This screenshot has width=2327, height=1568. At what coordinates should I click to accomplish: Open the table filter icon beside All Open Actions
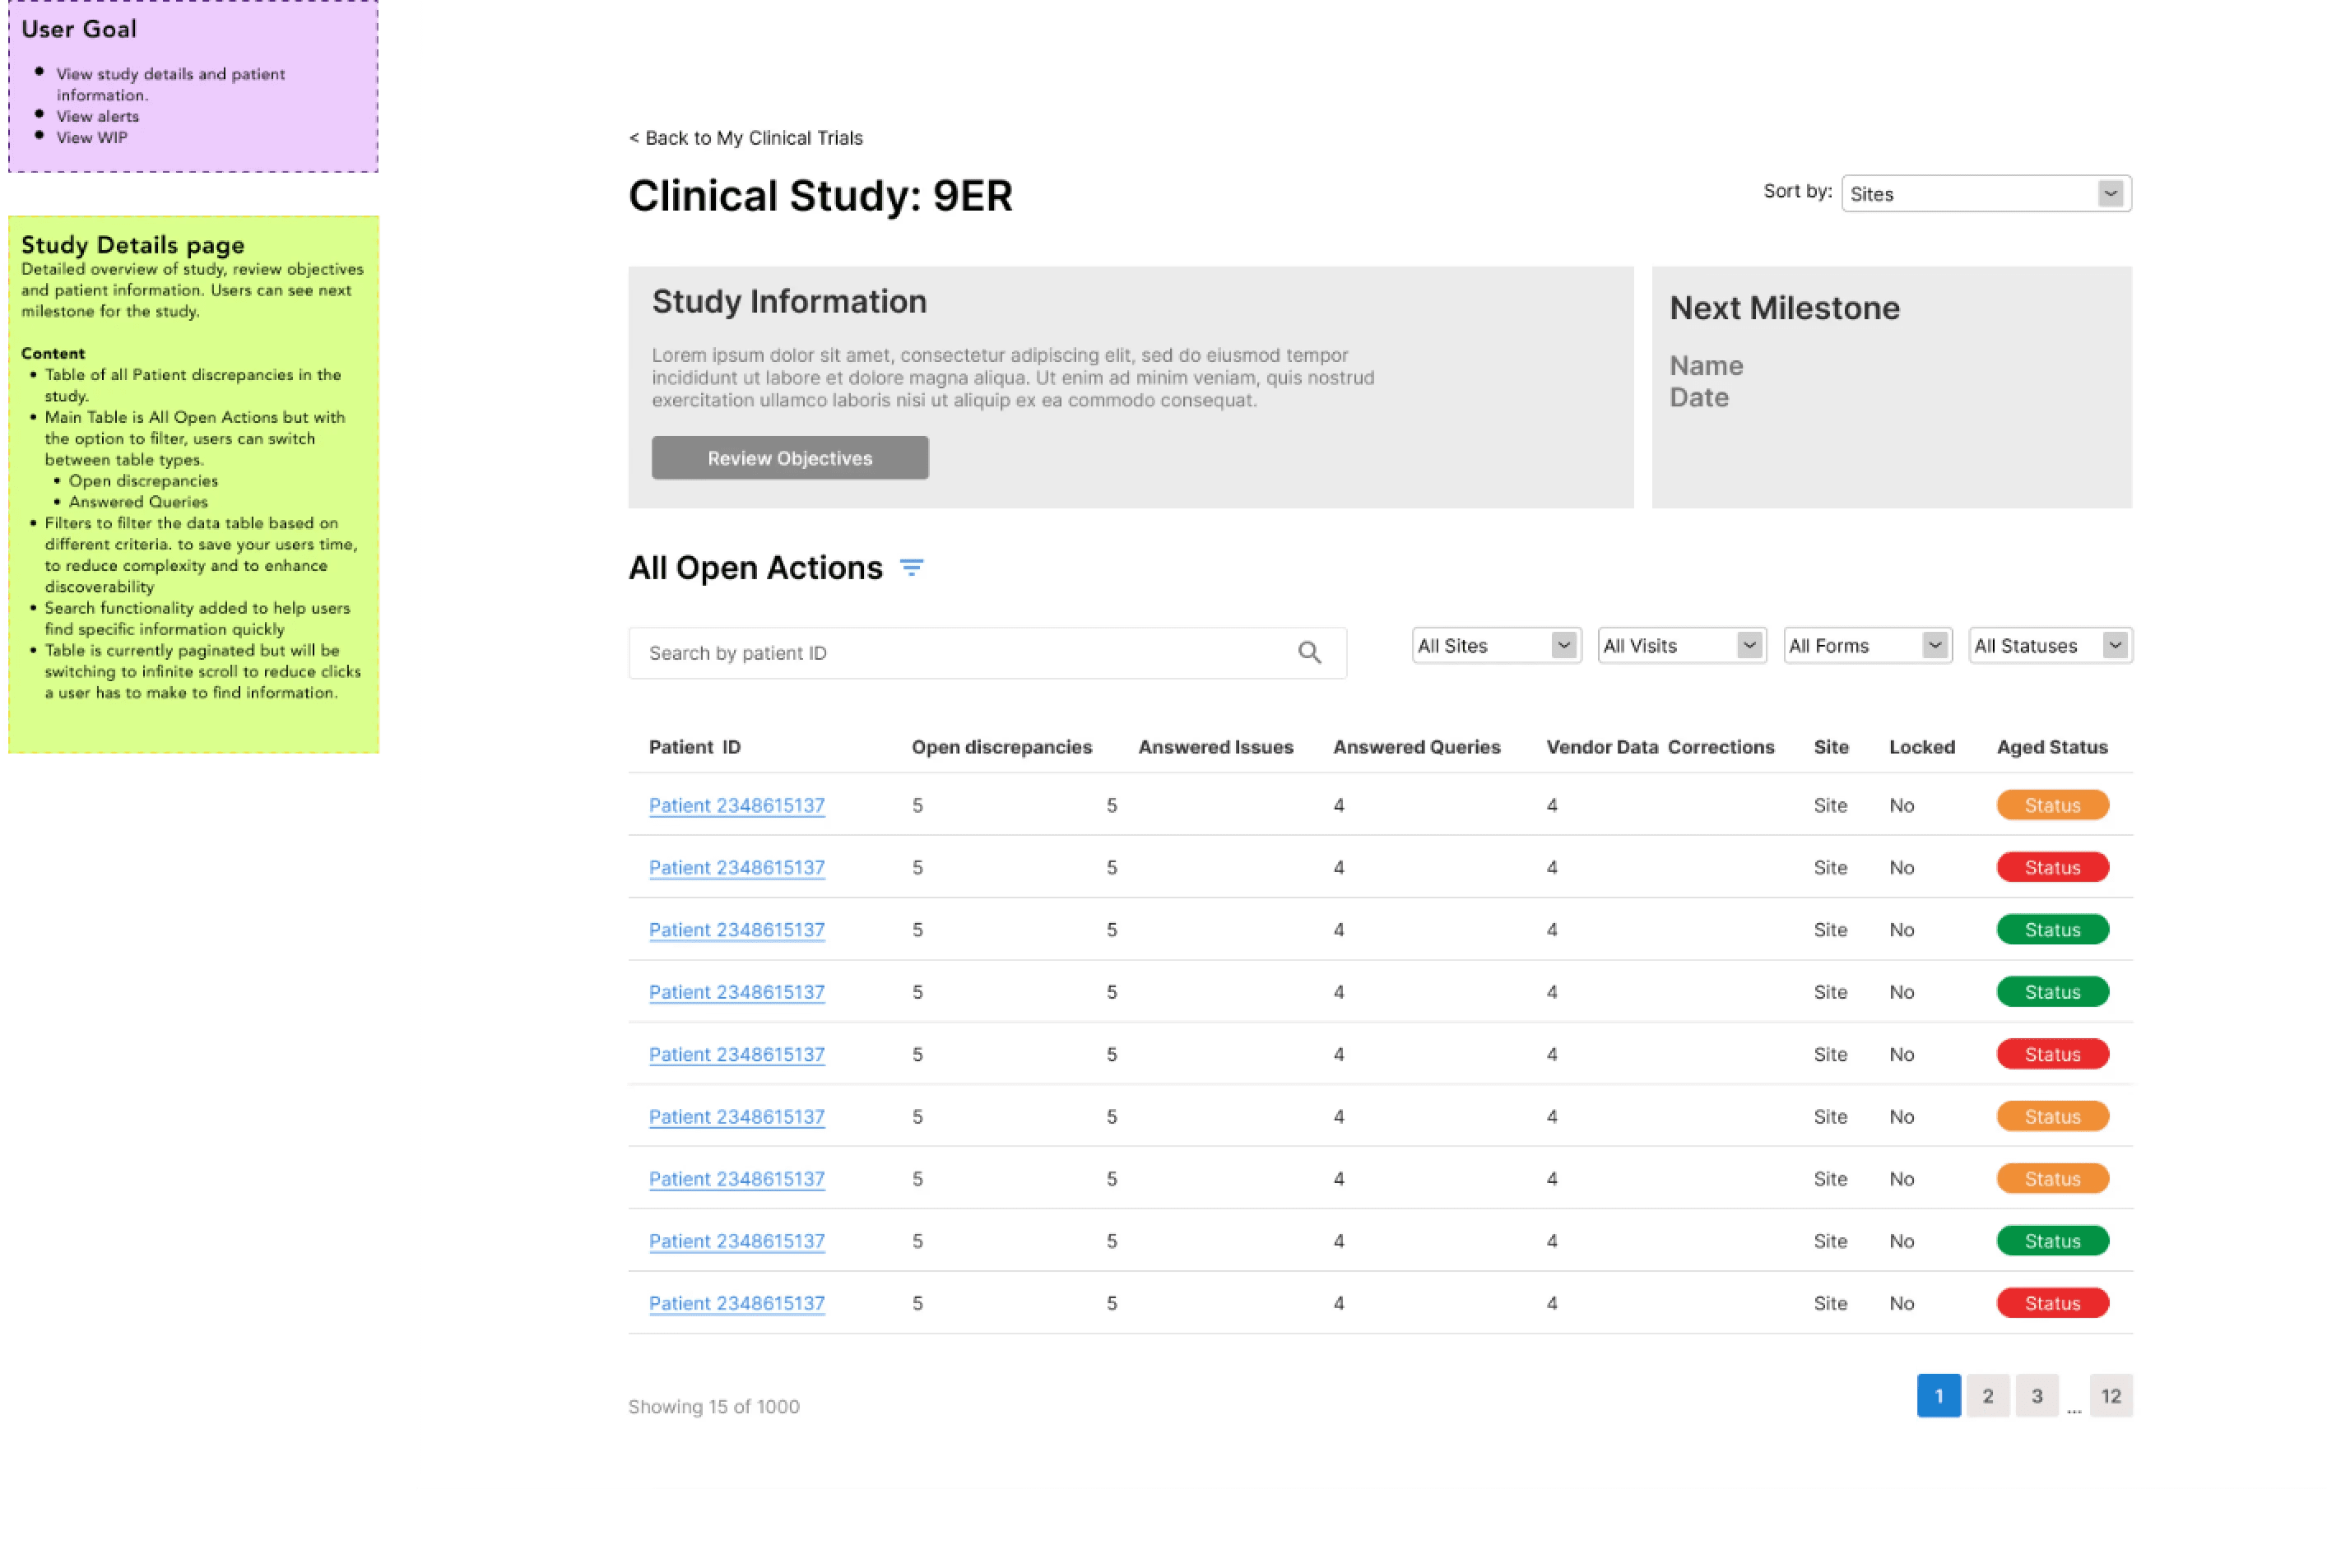[x=911, y=568]
